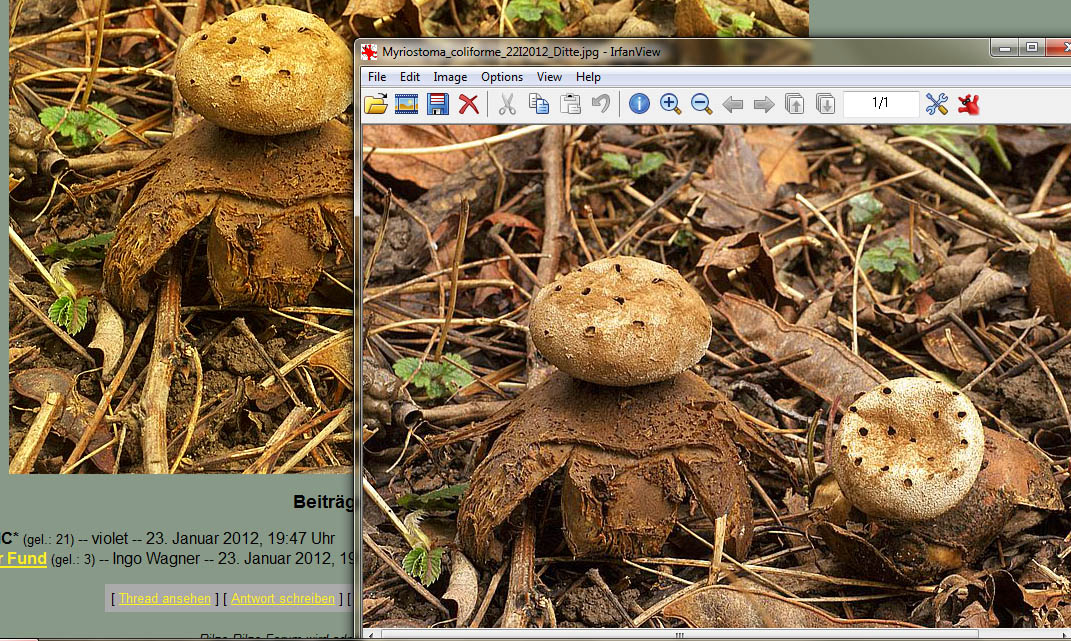This screenshot has height=641, width=1071.
Task: Click the IrfanView title bar app icon
Action: 370,52
